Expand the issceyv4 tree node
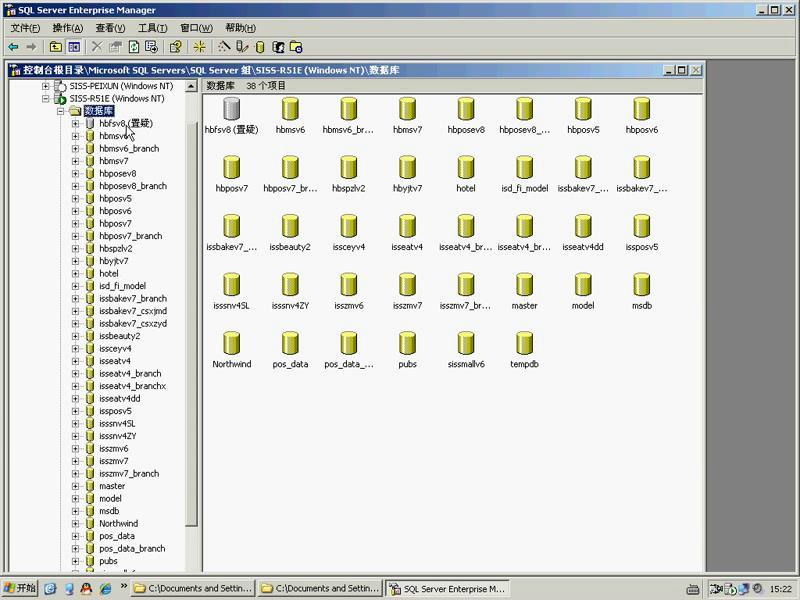The height and width of the screenshot is (600, 800). coord(76,348)
